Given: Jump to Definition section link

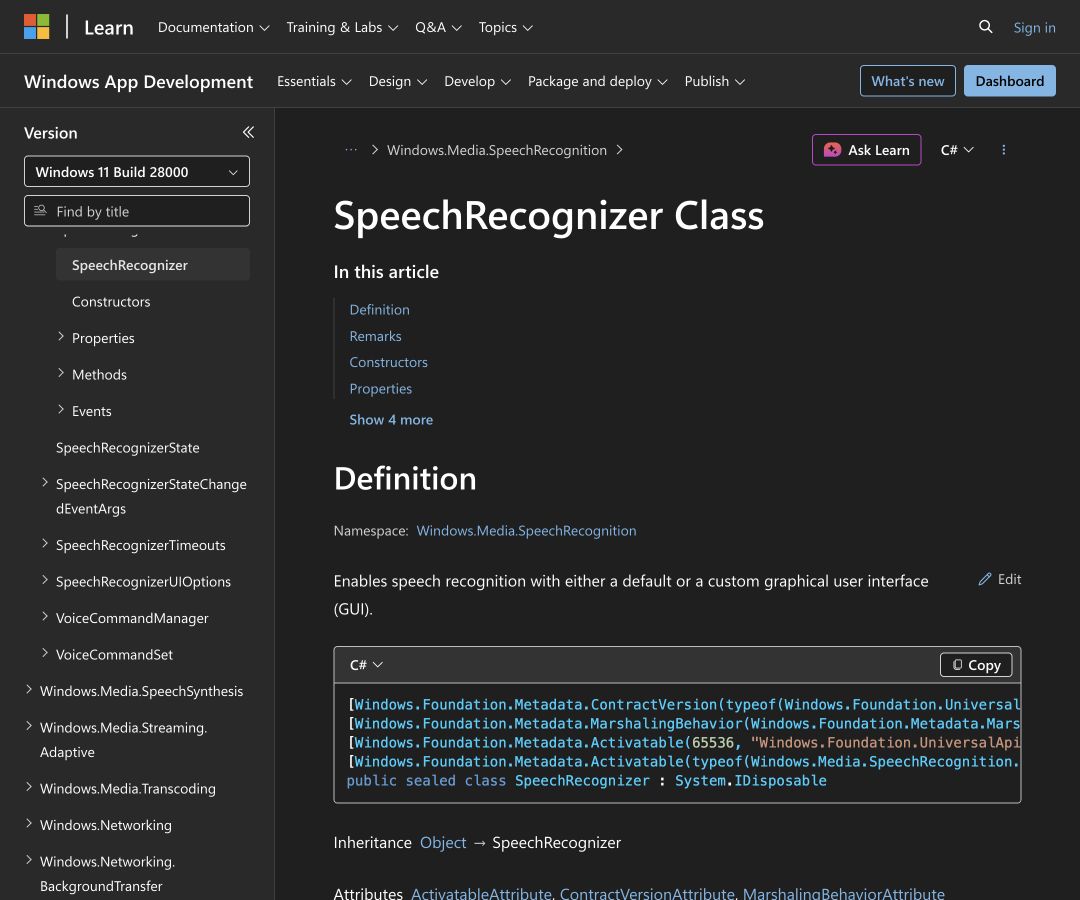Looking at the screenshot, I should [380, 310].
